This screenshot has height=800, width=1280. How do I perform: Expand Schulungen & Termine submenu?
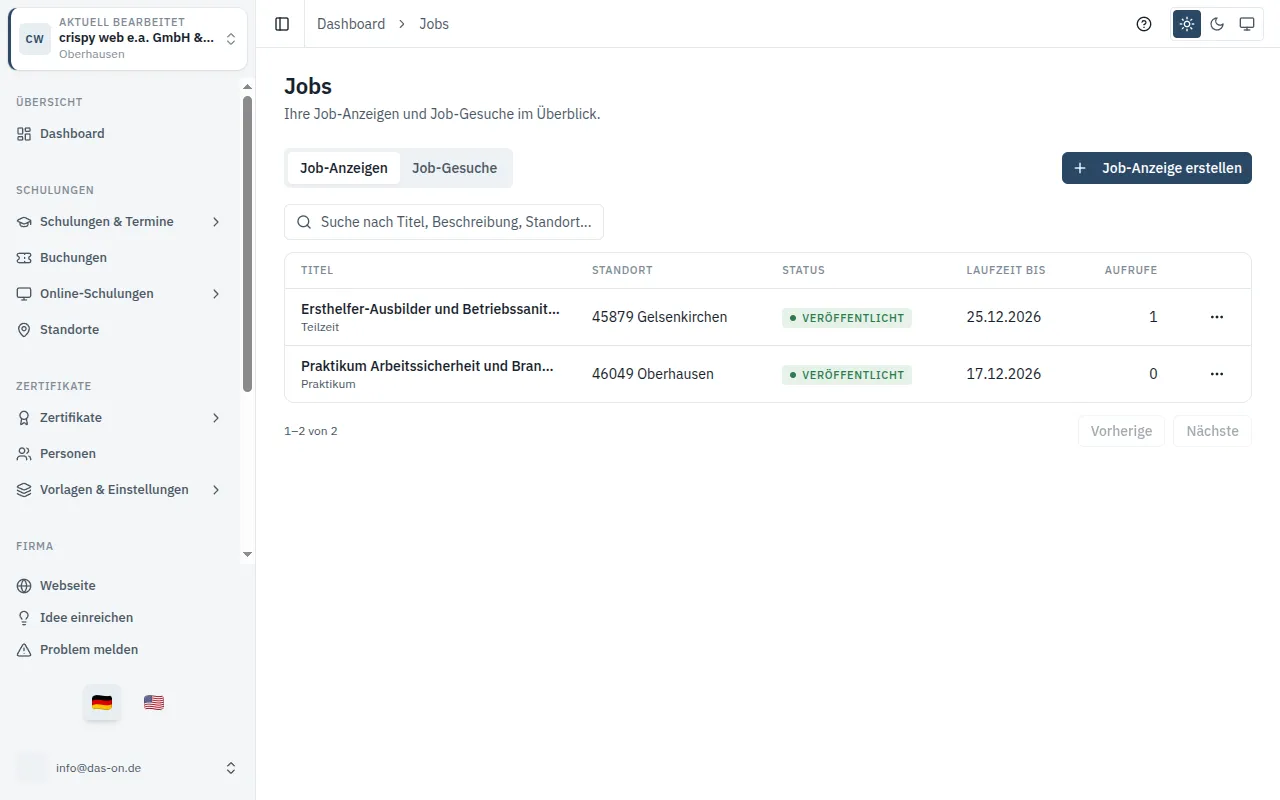pos(120,222)
